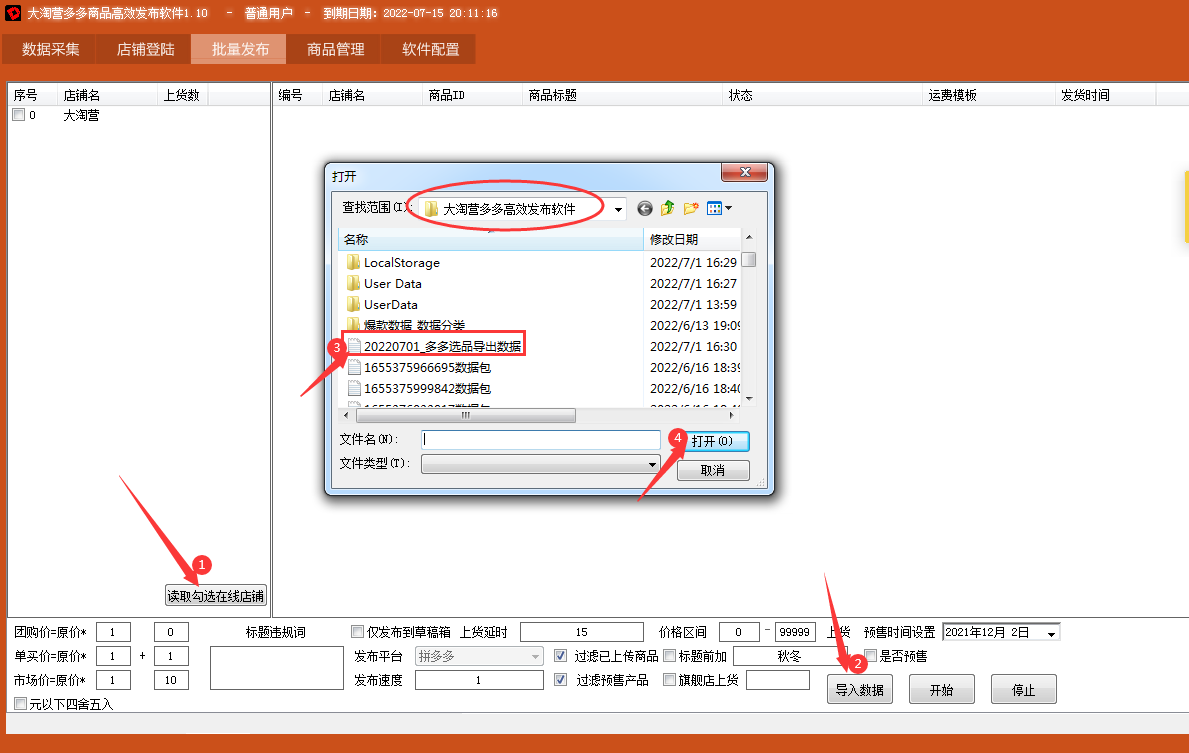Click 打开(O) in the file dialog
The height and width of the screenshot is (753, 1189).
point(713,441)
